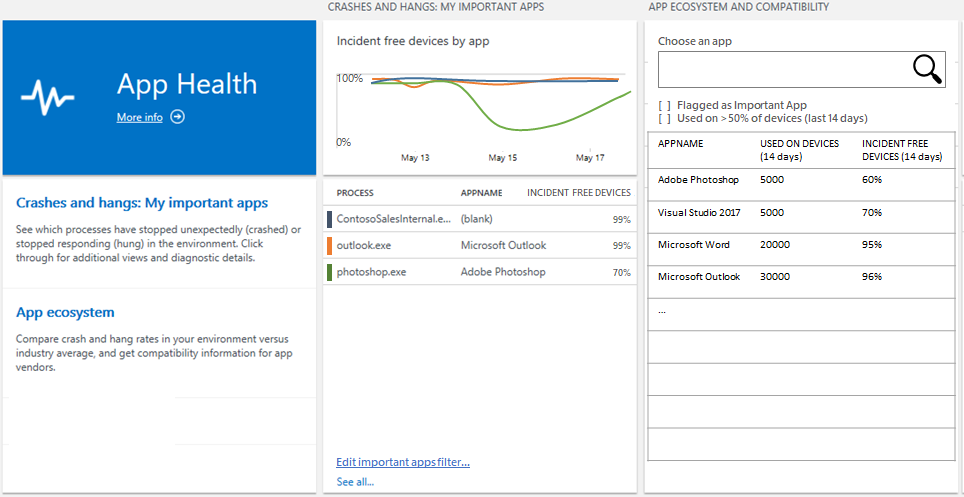Click the orange swatch next to outlook.exe
Screen dimensions: 964x497
tap(329, 246)
